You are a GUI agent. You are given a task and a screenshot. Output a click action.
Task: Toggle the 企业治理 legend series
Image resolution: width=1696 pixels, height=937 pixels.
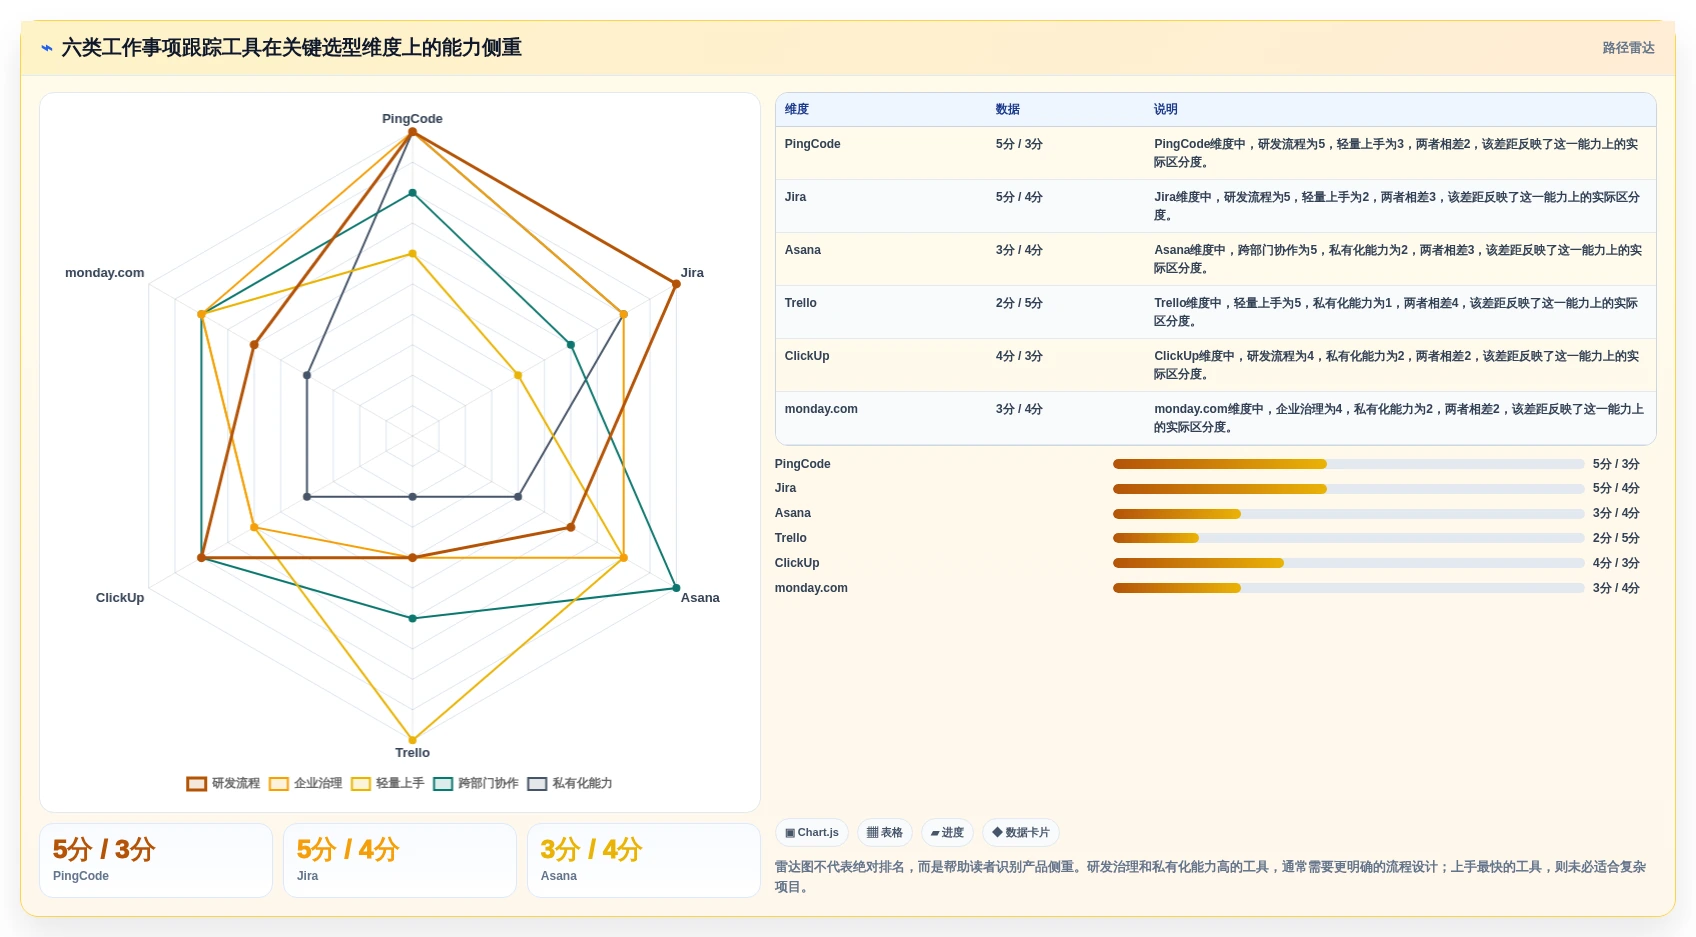305,783
